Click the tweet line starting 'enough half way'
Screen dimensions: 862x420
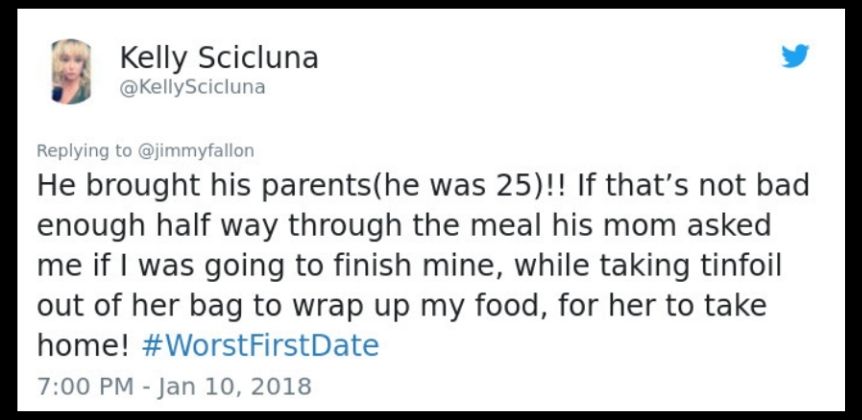point(404,226)
